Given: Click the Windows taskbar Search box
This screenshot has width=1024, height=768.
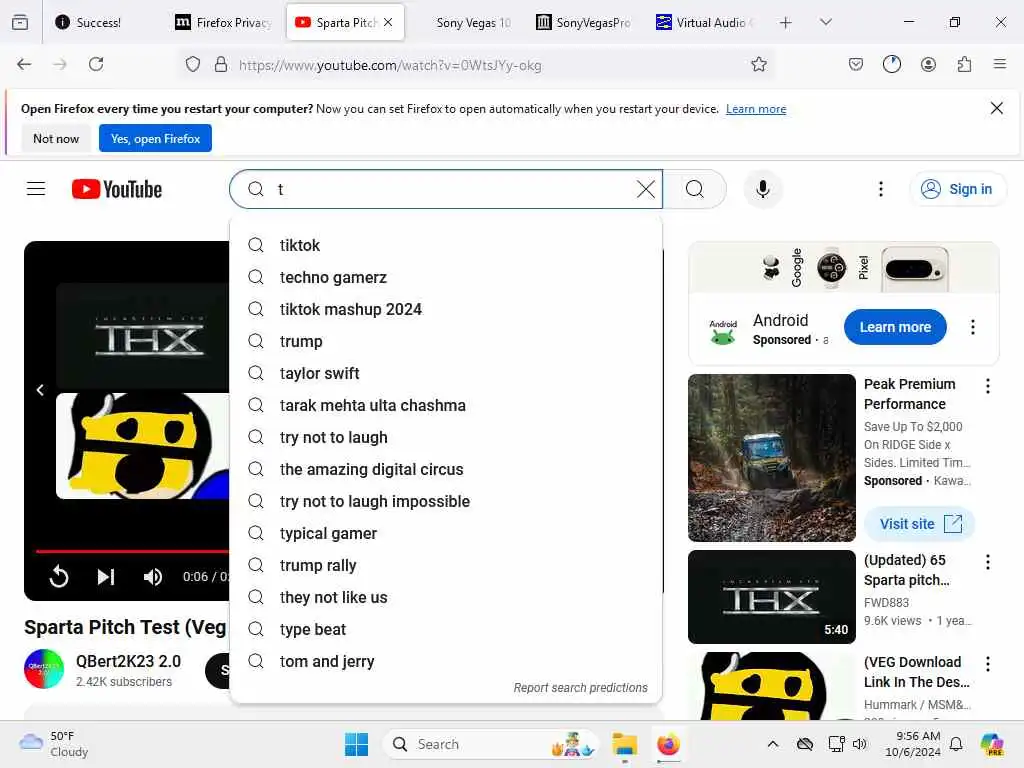Looking at the screenshot, I should point(490,744).
